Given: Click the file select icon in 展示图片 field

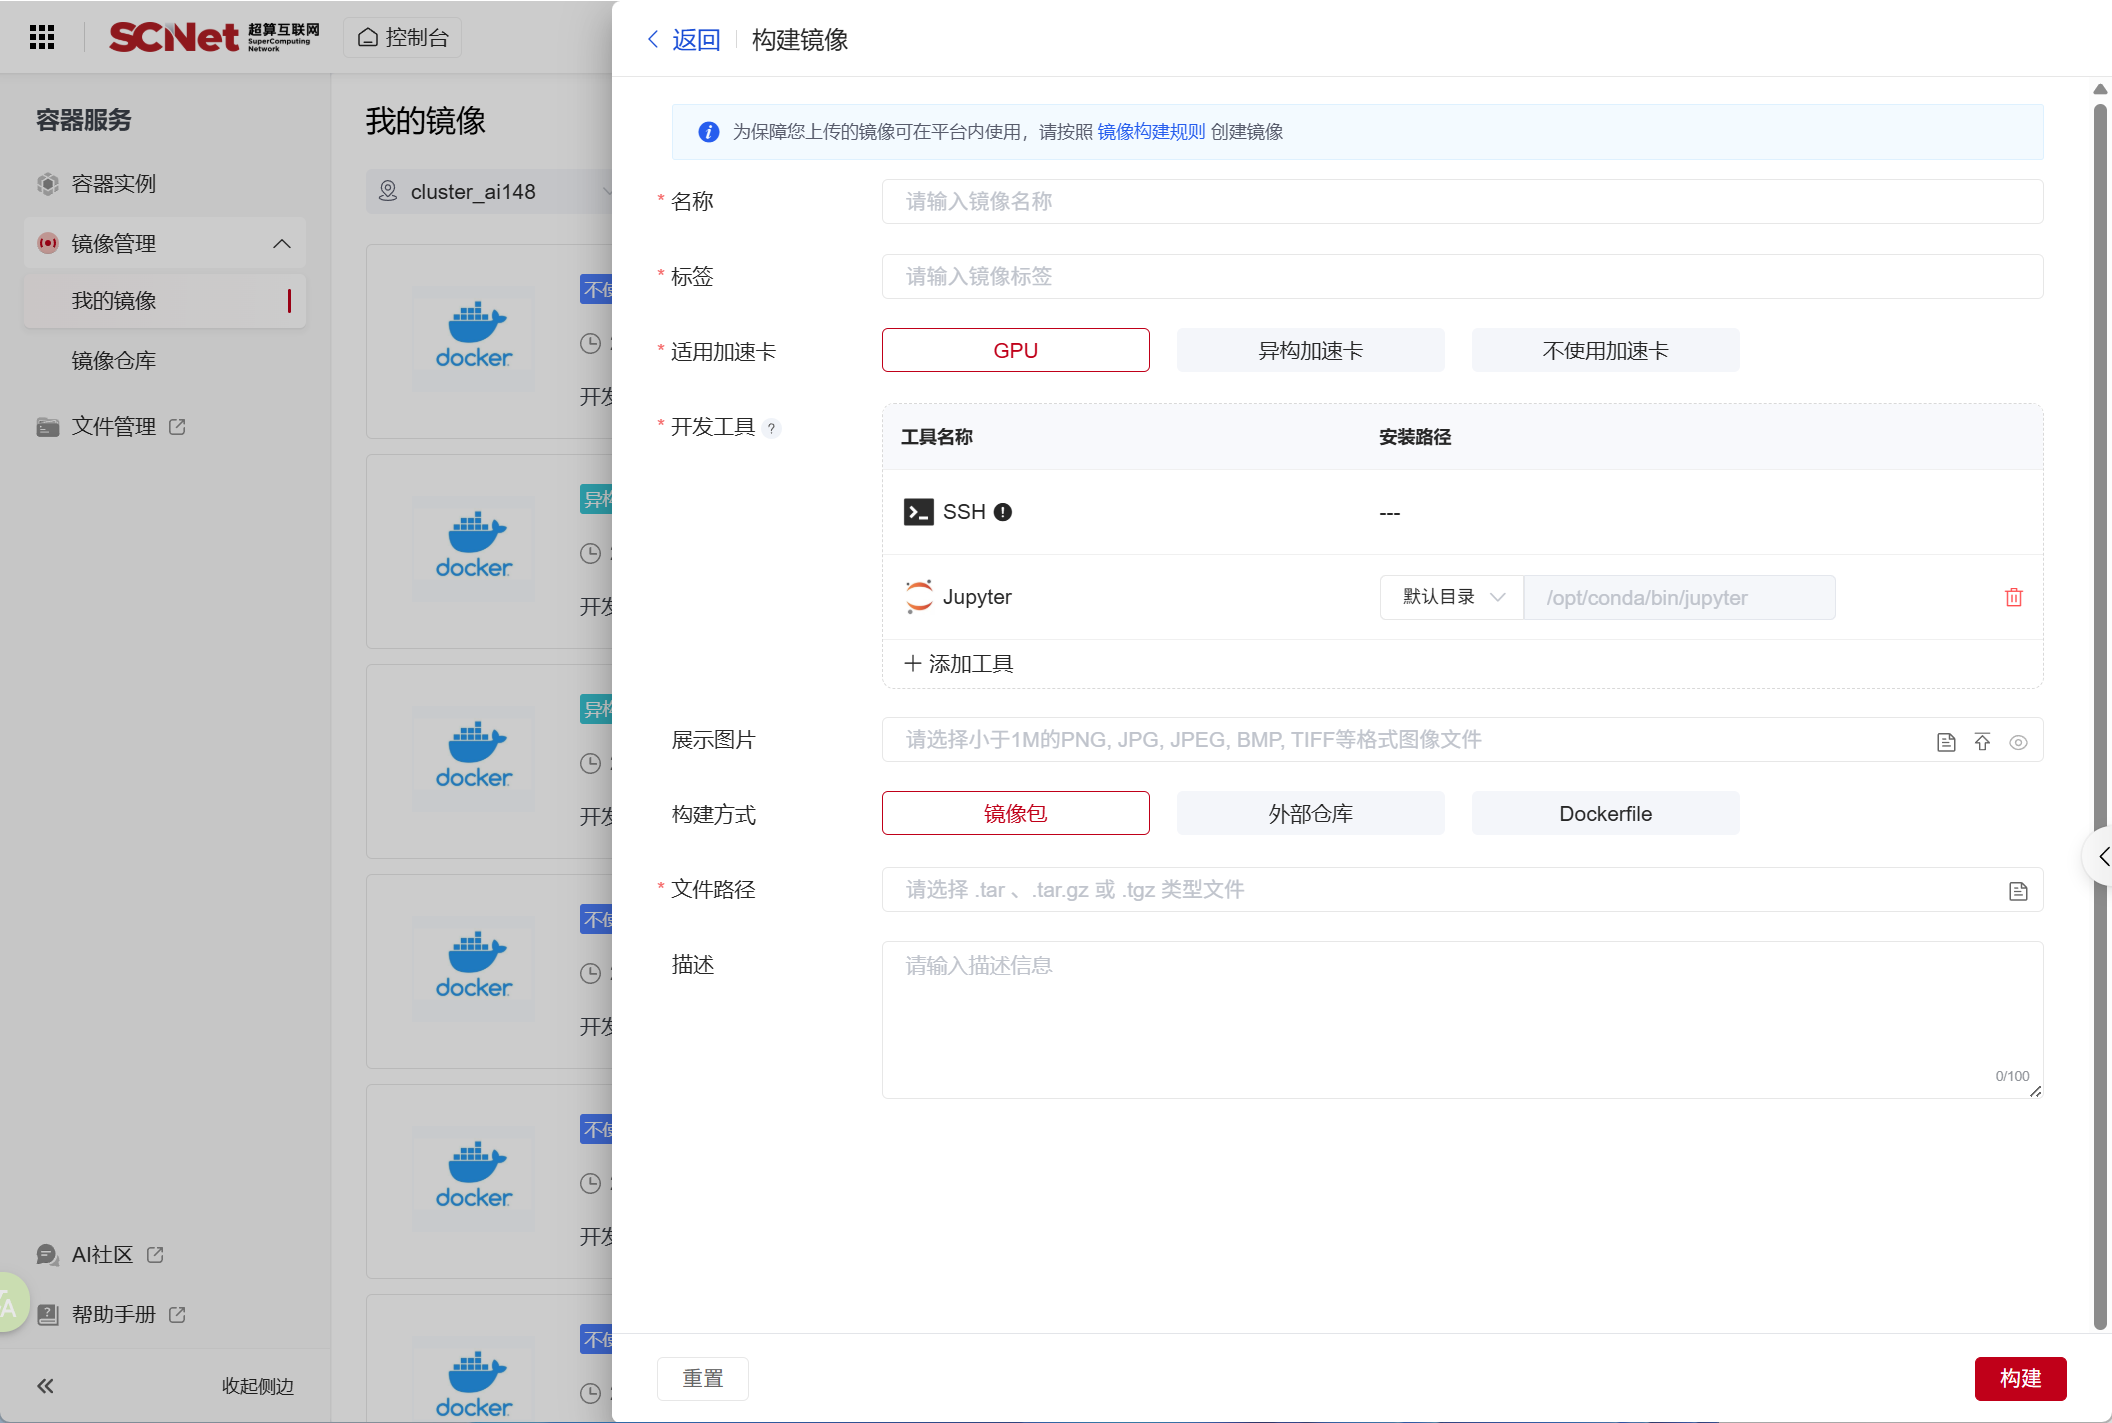Looking at the screenshot, I should (1946, 742).
